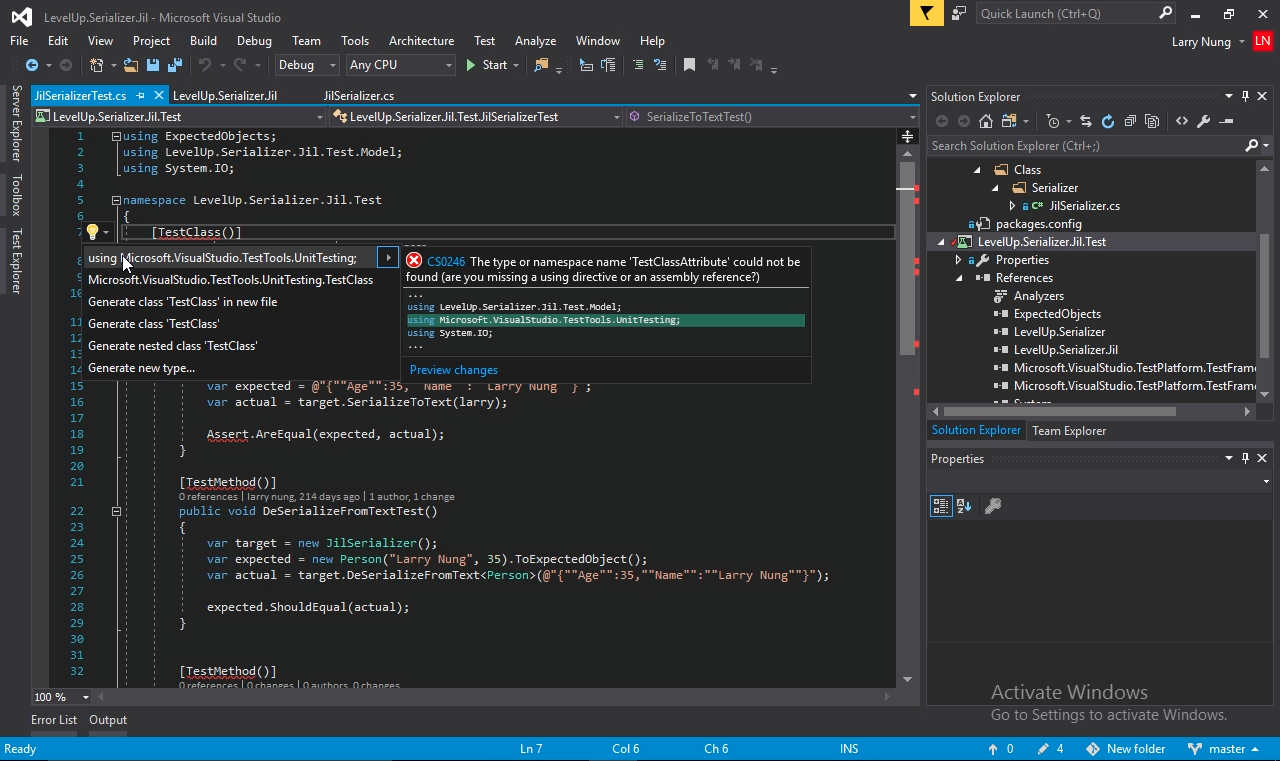Click the Navigate Backward arrow in main toolbar
Image resolution: width=1280 pixels, height=761 pixels.
point(32,65)
